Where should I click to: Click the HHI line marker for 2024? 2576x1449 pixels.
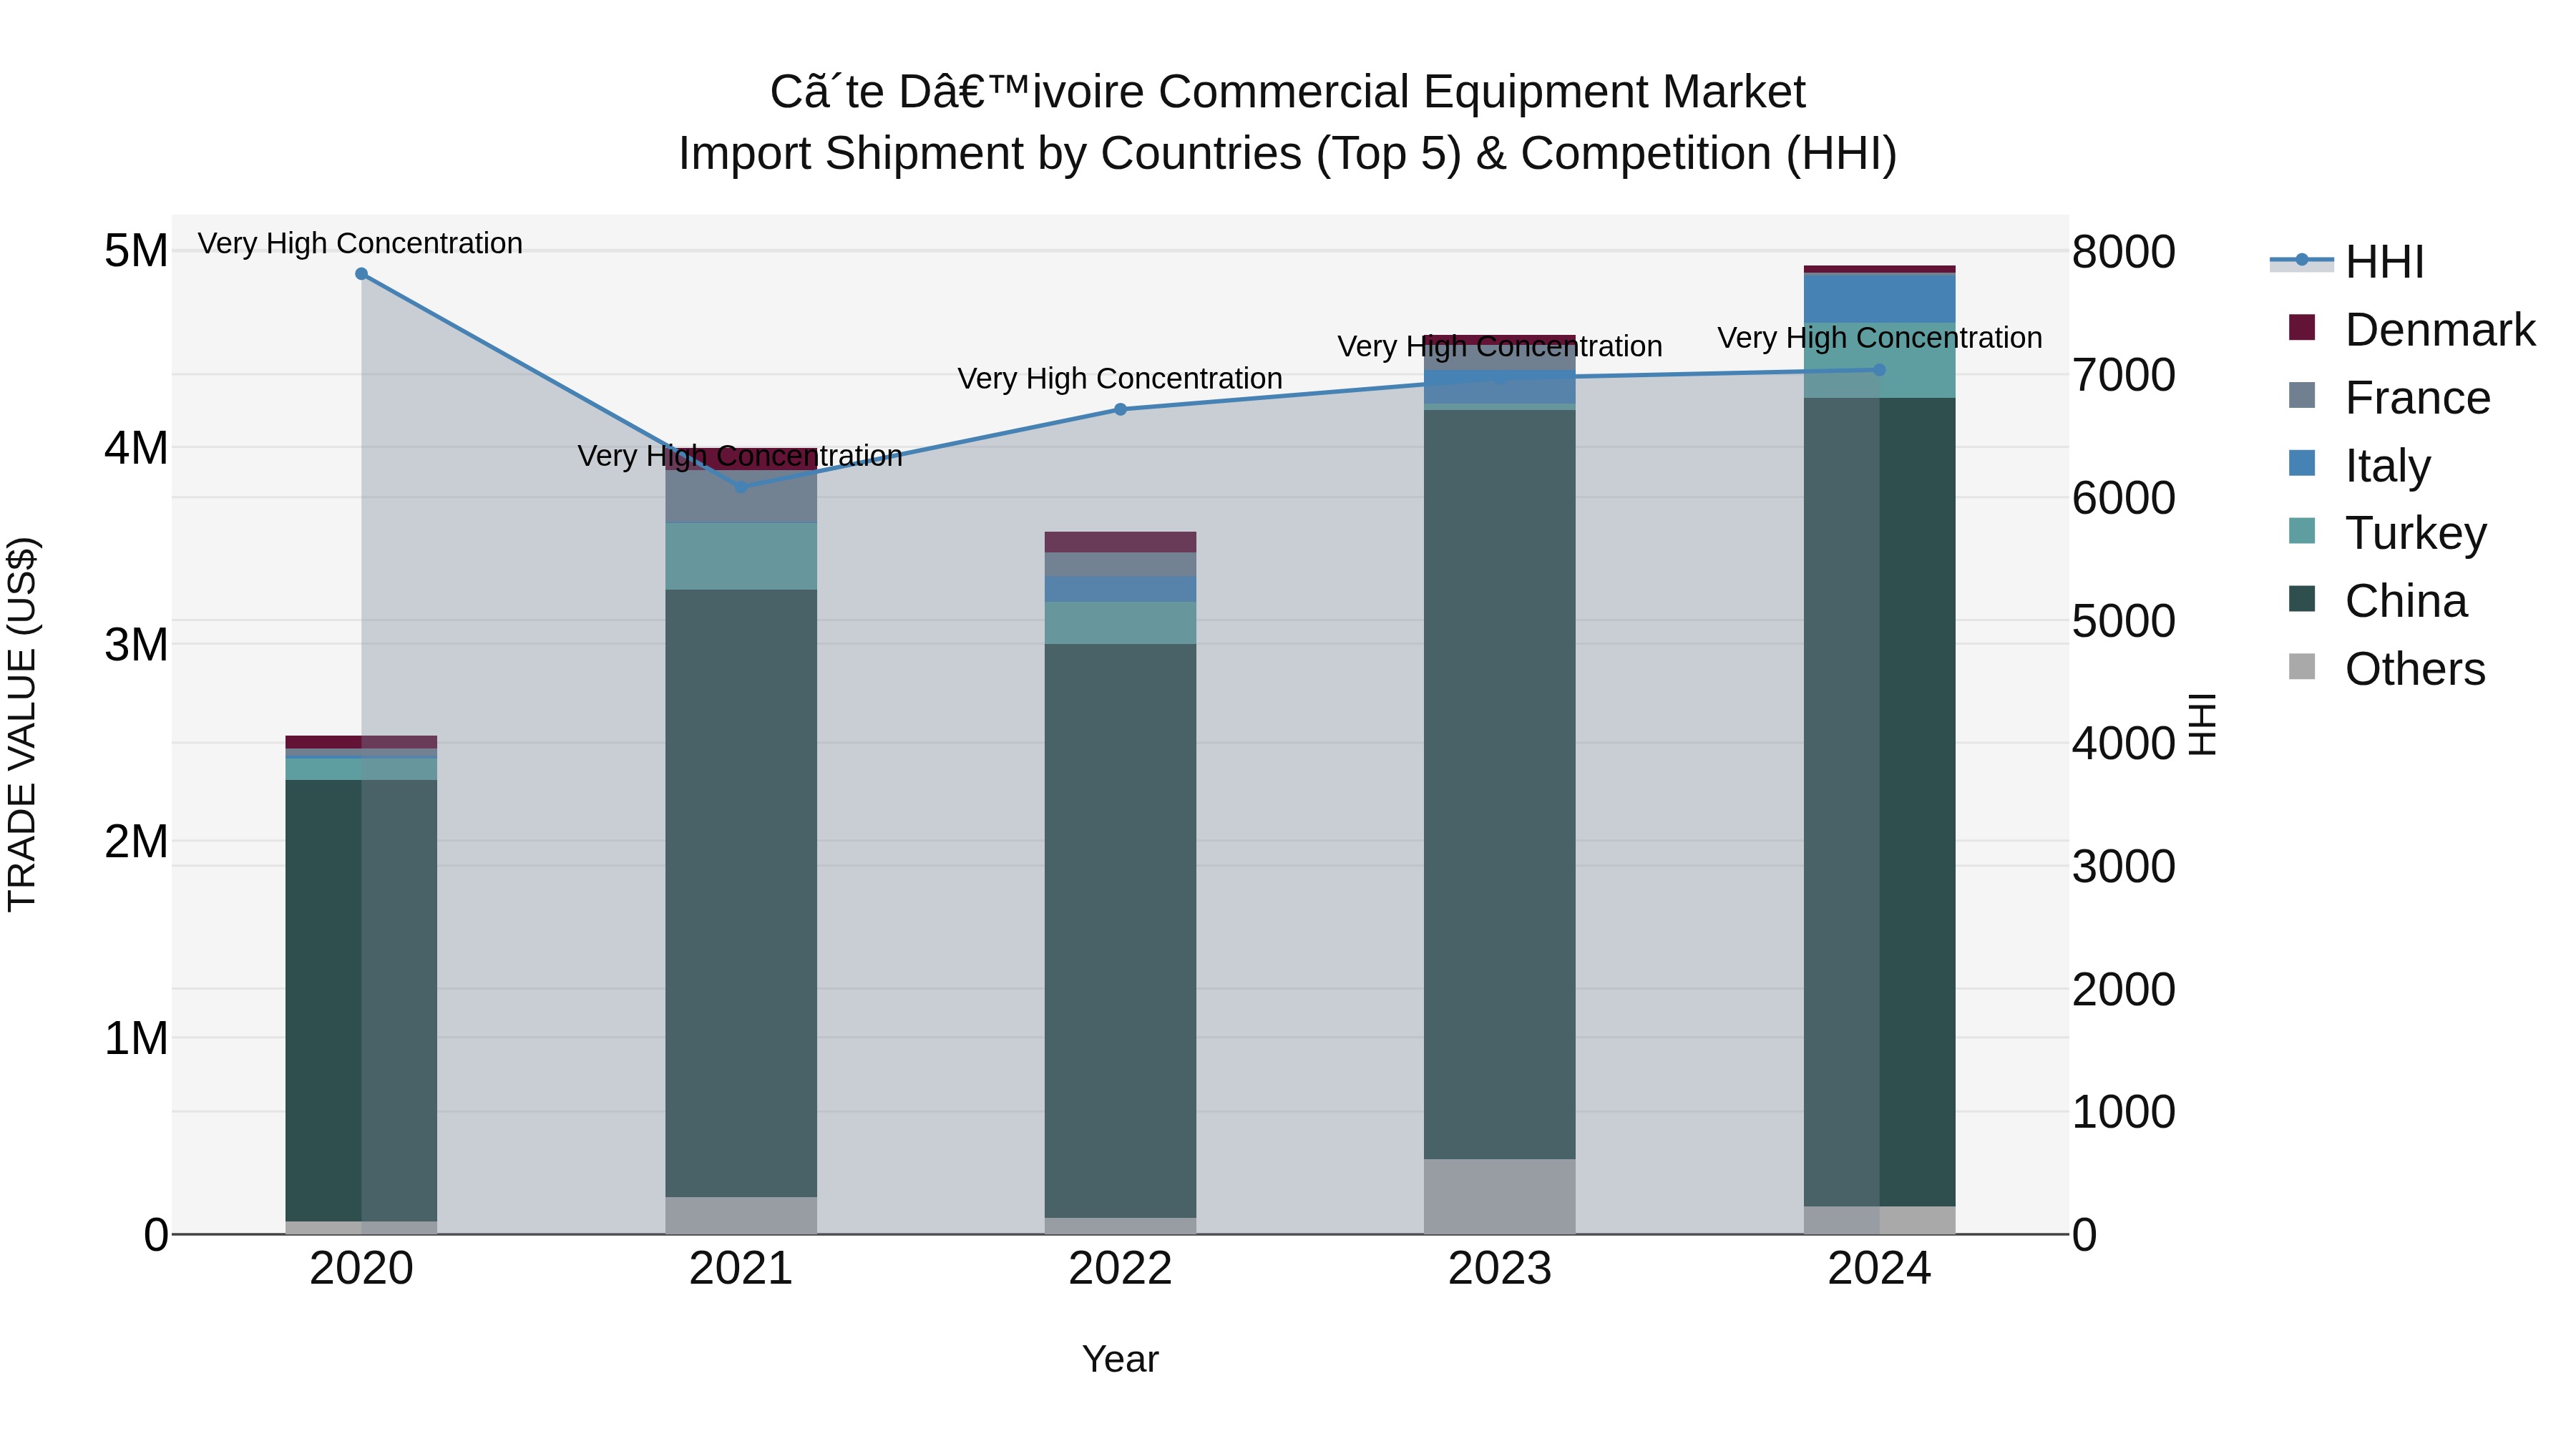(1879, 370)
